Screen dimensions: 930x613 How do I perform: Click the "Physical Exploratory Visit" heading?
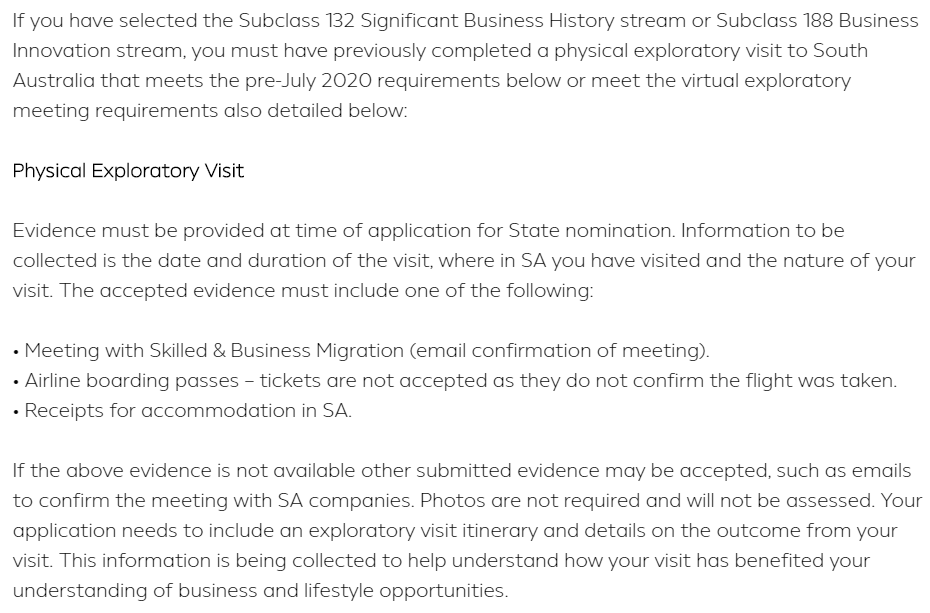click(128, 171)
